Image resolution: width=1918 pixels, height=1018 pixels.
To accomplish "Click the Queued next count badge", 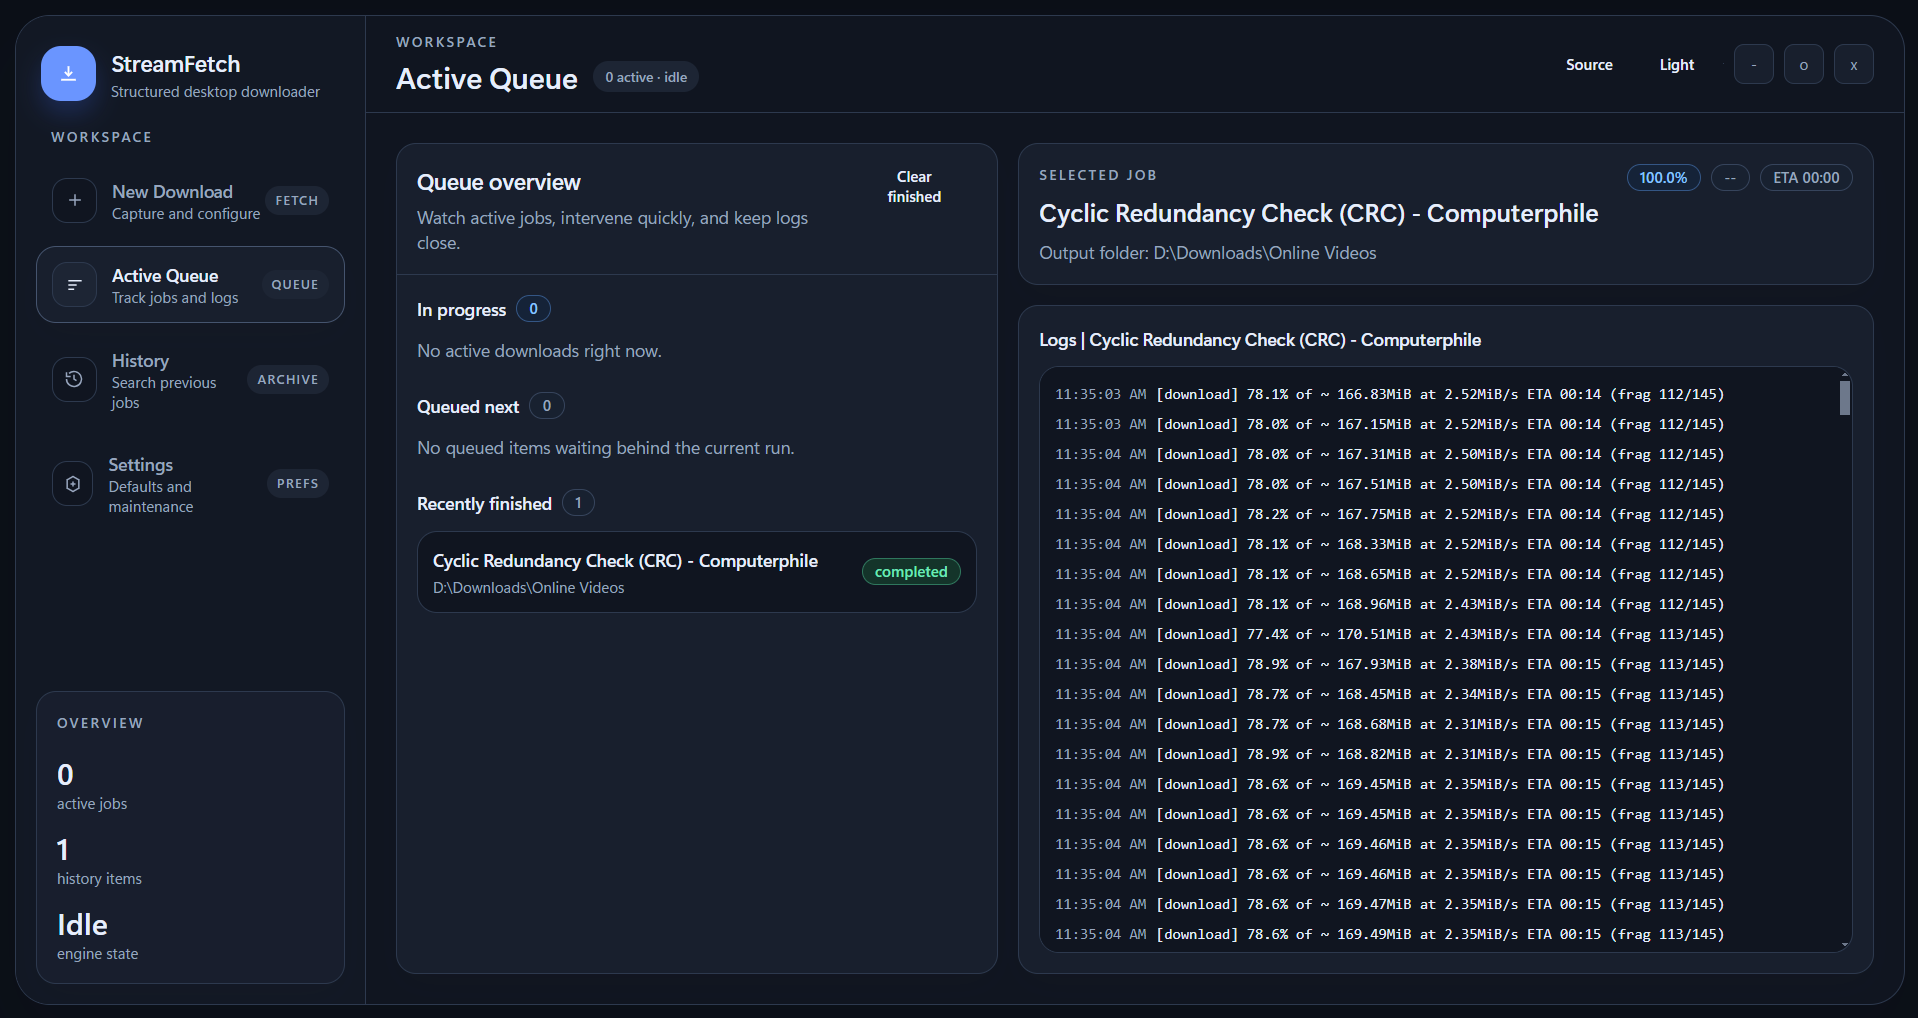I will click(546, 406).
